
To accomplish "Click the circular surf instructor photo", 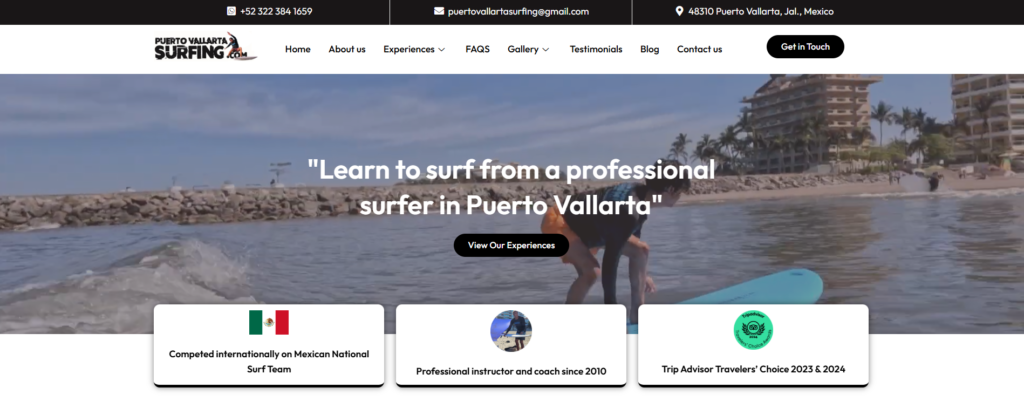I will pyautogui.click(x=511, y=331).
